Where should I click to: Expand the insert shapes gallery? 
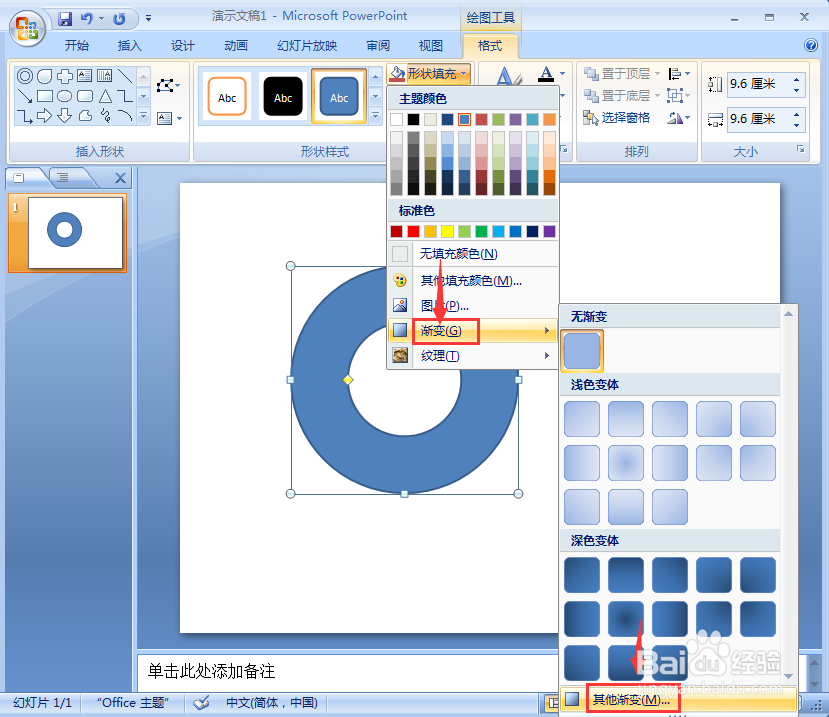(143, 115)
